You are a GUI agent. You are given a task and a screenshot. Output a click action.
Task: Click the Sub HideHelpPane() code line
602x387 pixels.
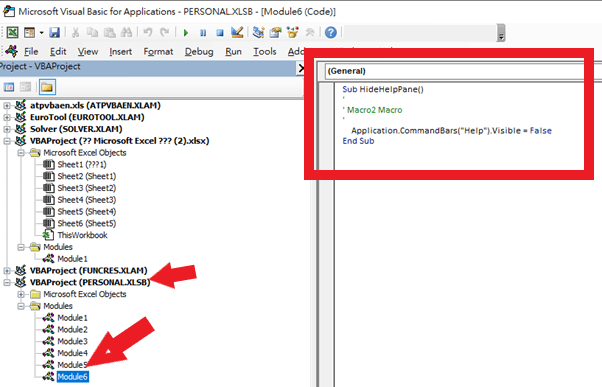(383, 89)
